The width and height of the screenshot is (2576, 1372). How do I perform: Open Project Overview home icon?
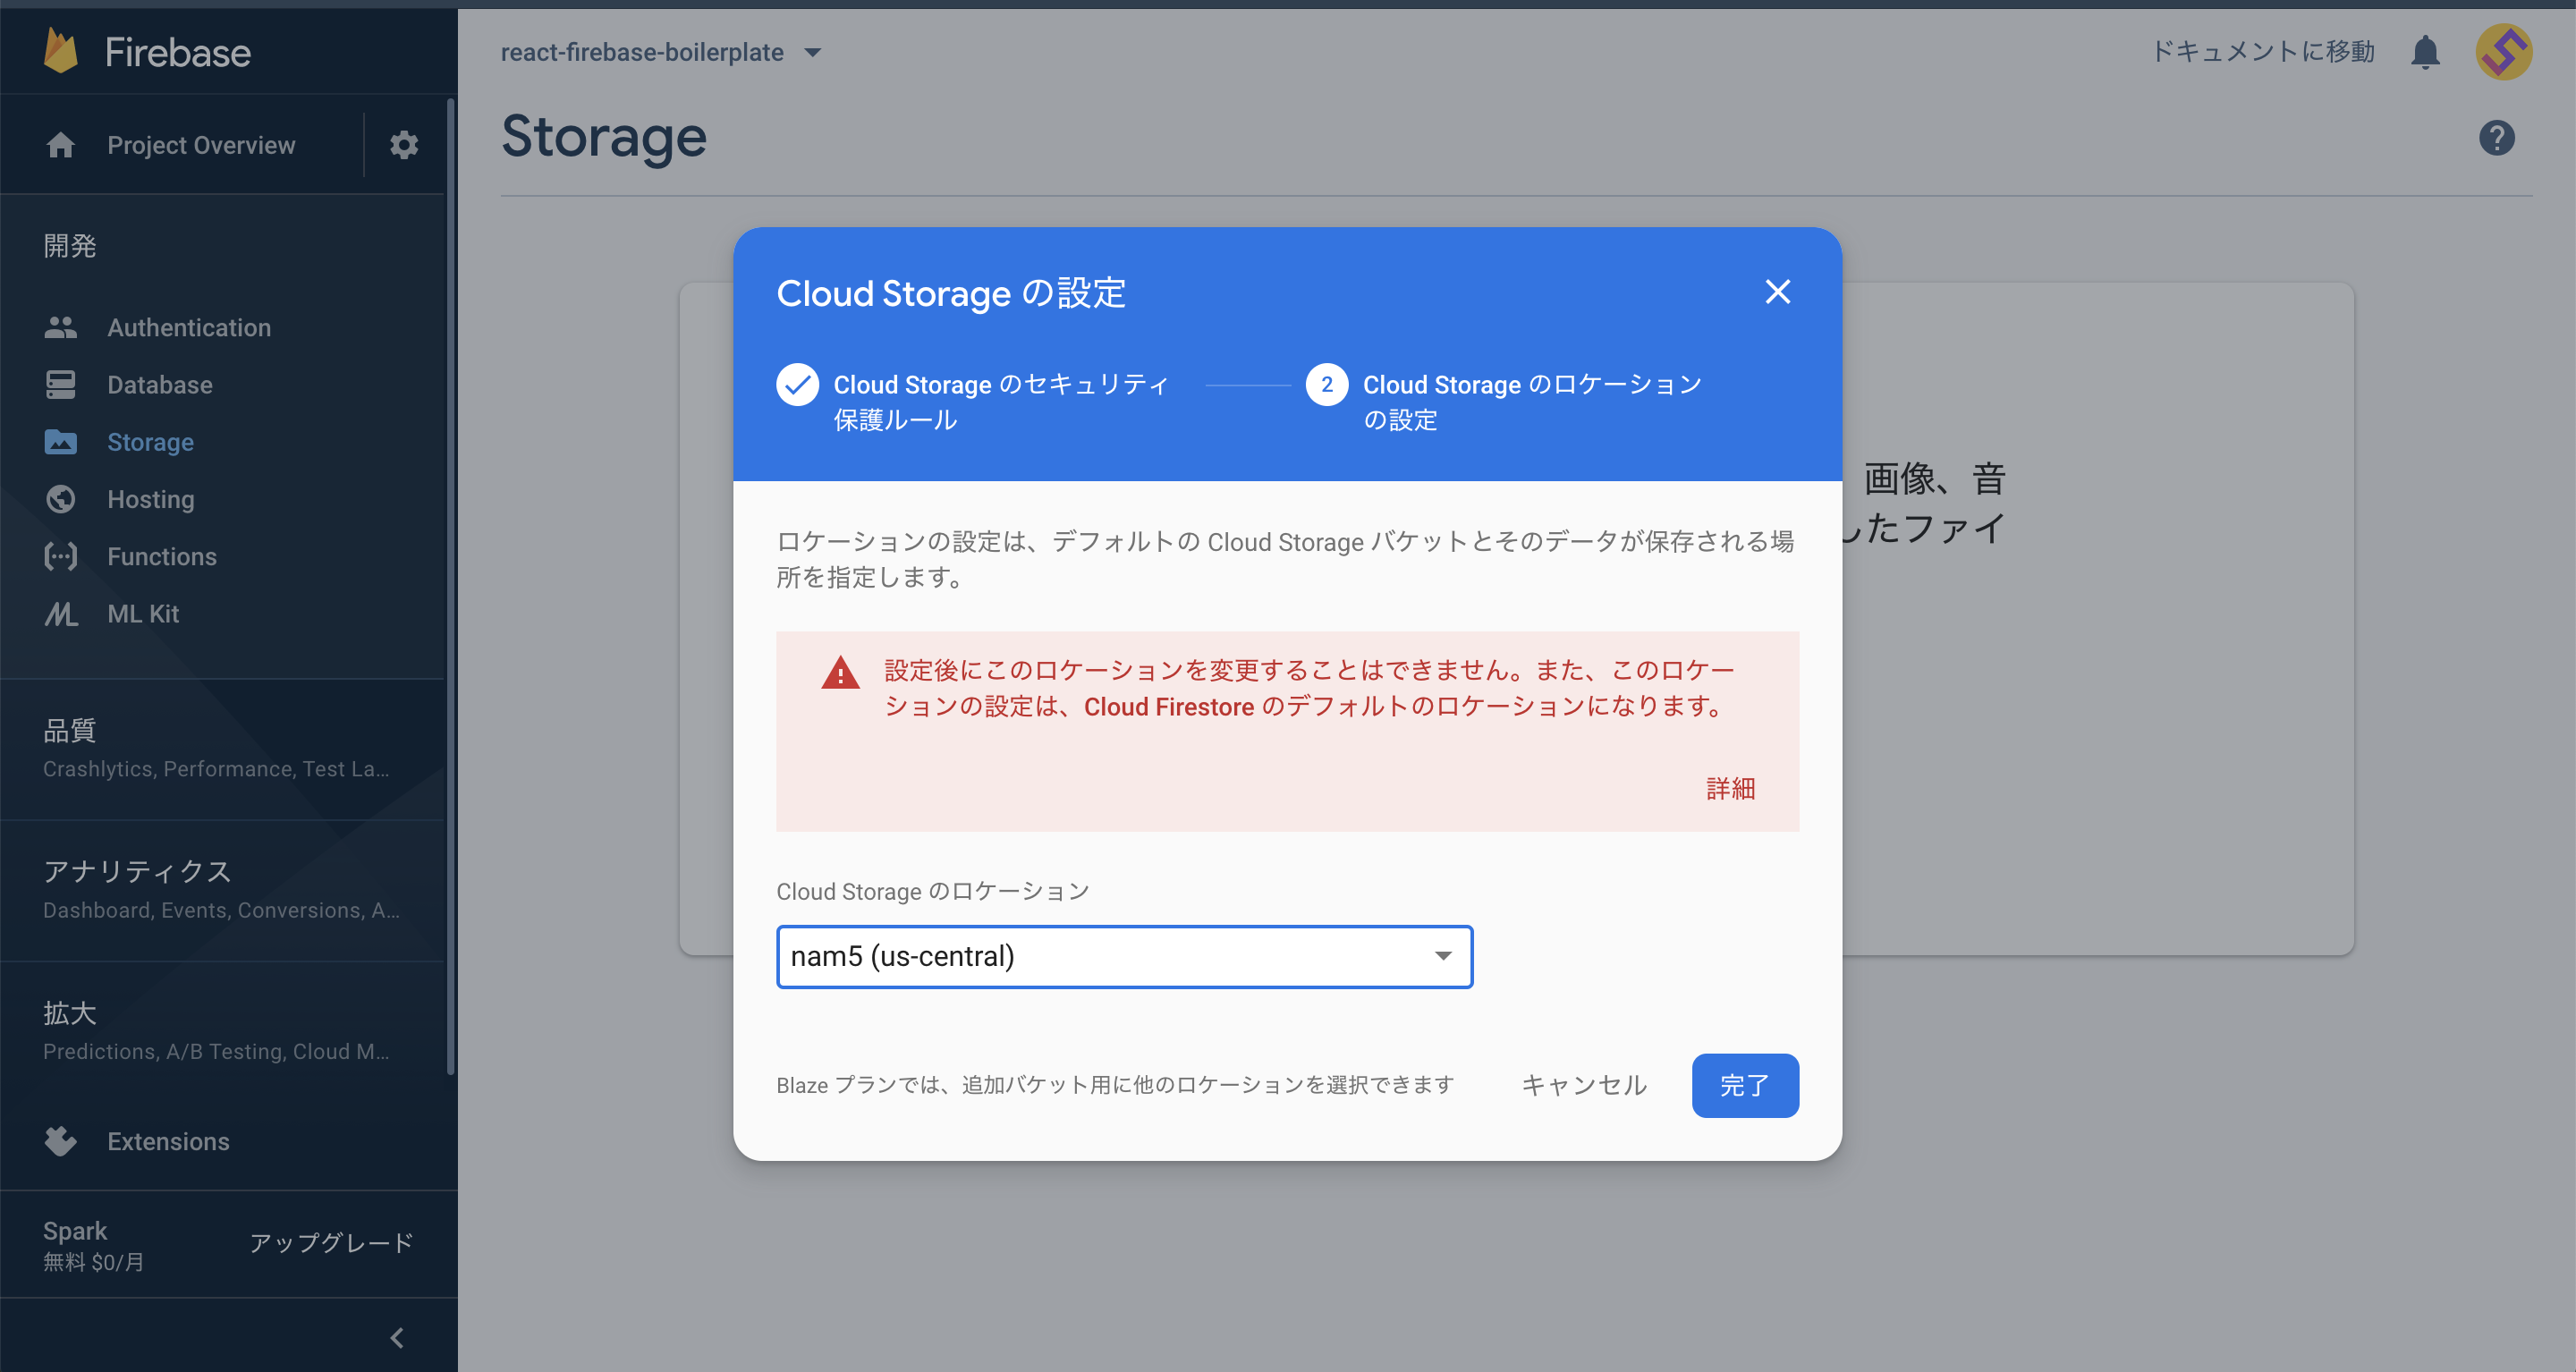point(61,145)
